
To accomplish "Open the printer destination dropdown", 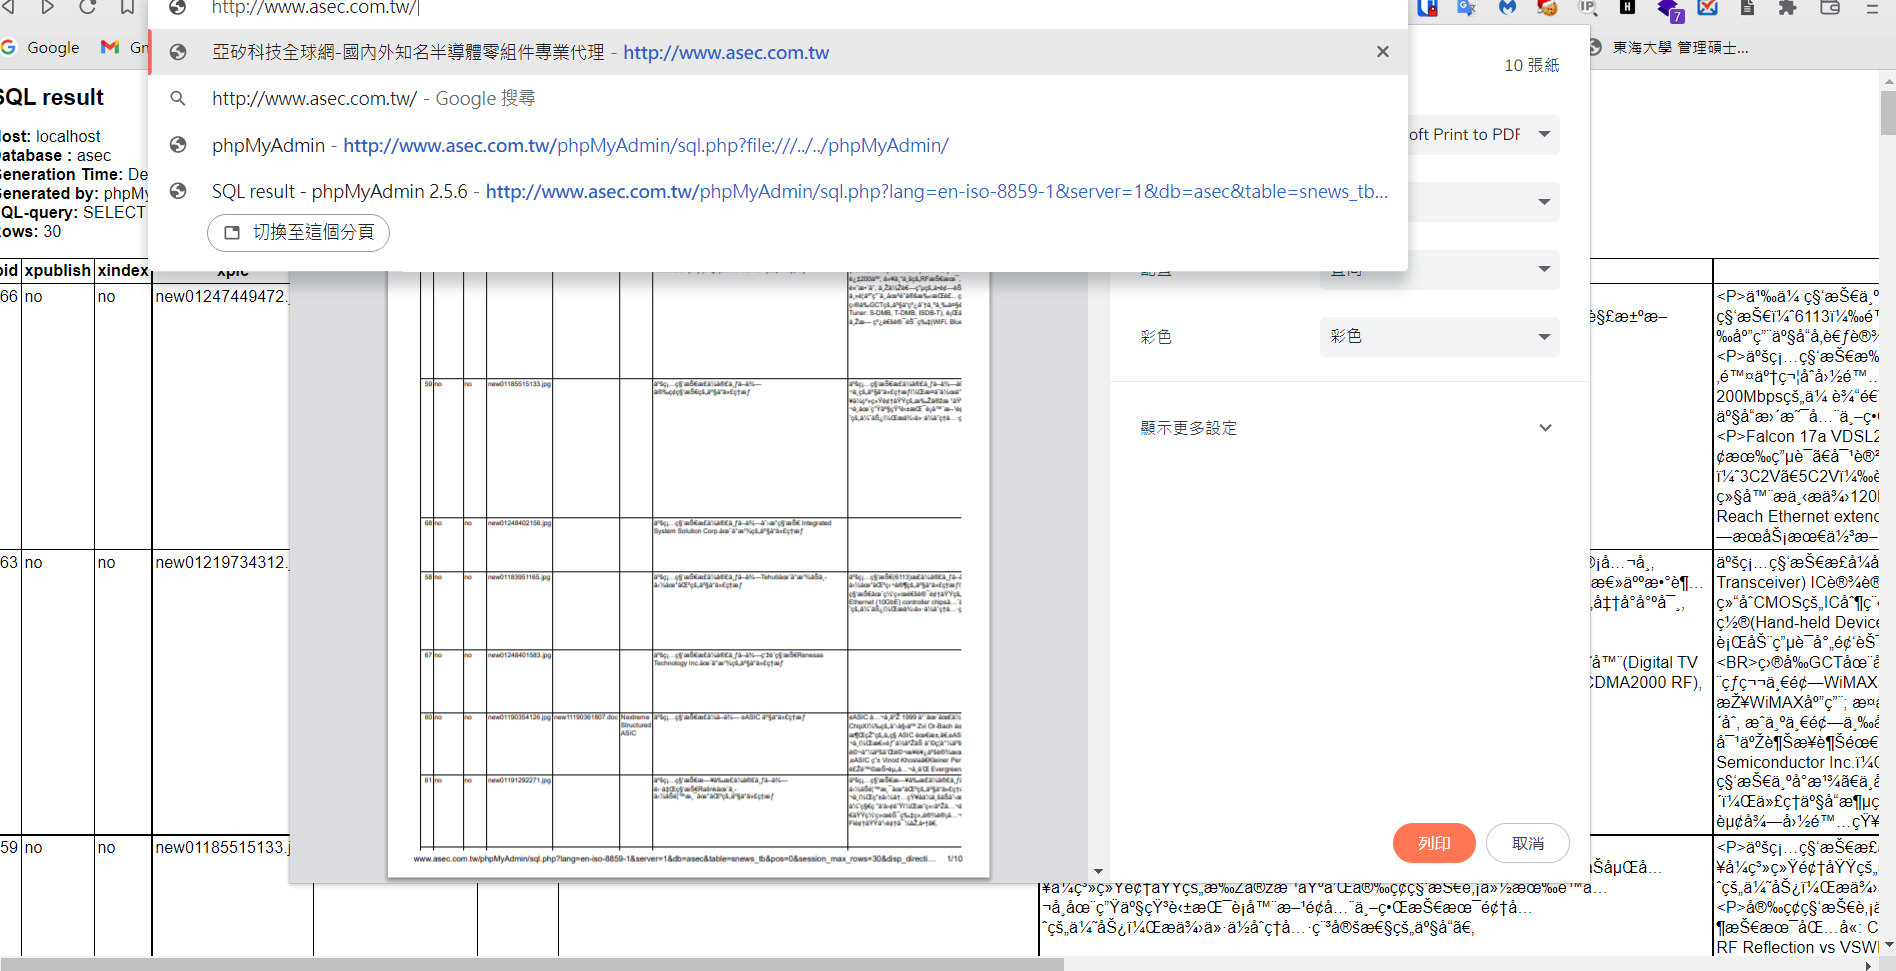I will 1483,134.
